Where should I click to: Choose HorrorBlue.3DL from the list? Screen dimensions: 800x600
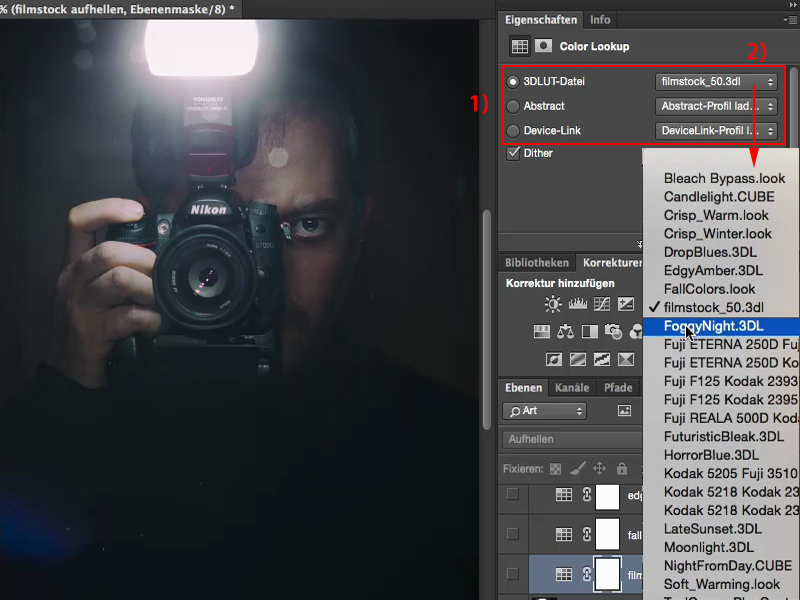coord(720,455)
